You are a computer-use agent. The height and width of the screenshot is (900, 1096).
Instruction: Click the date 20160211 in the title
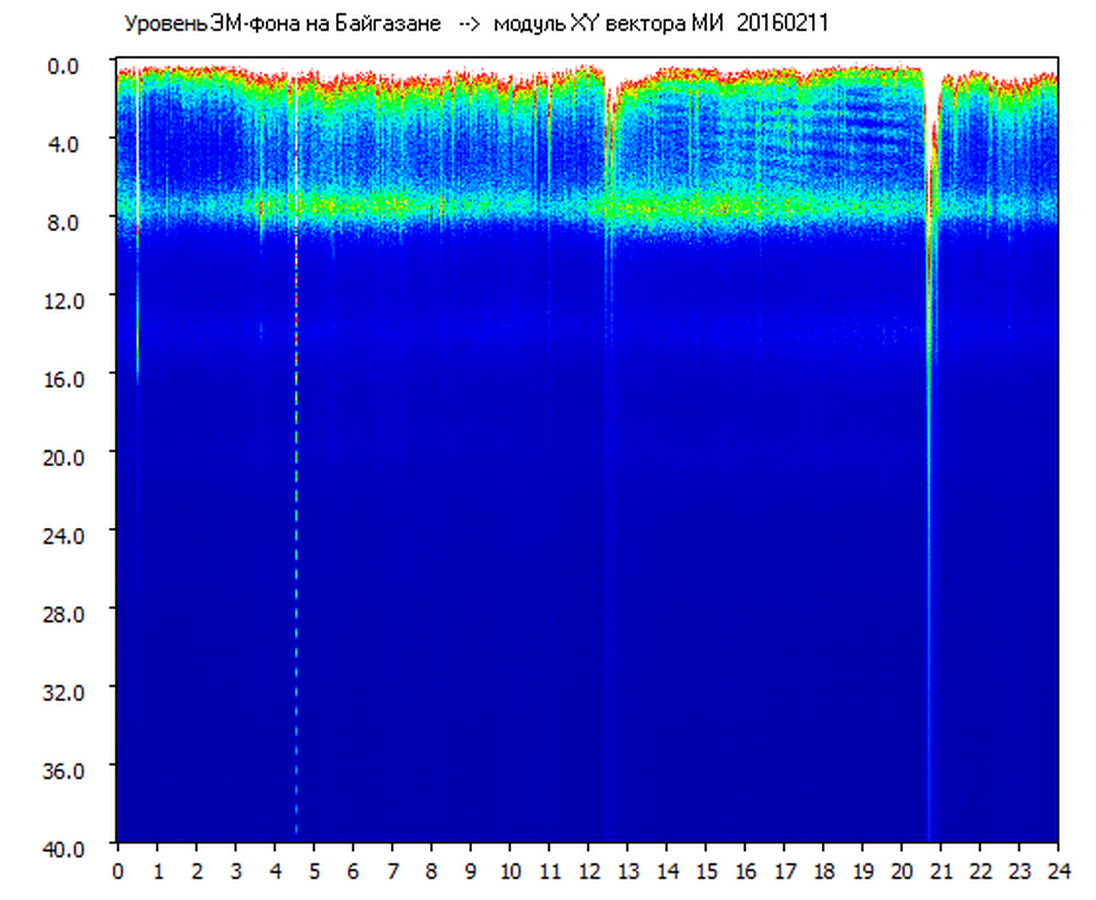coord(782,24)
